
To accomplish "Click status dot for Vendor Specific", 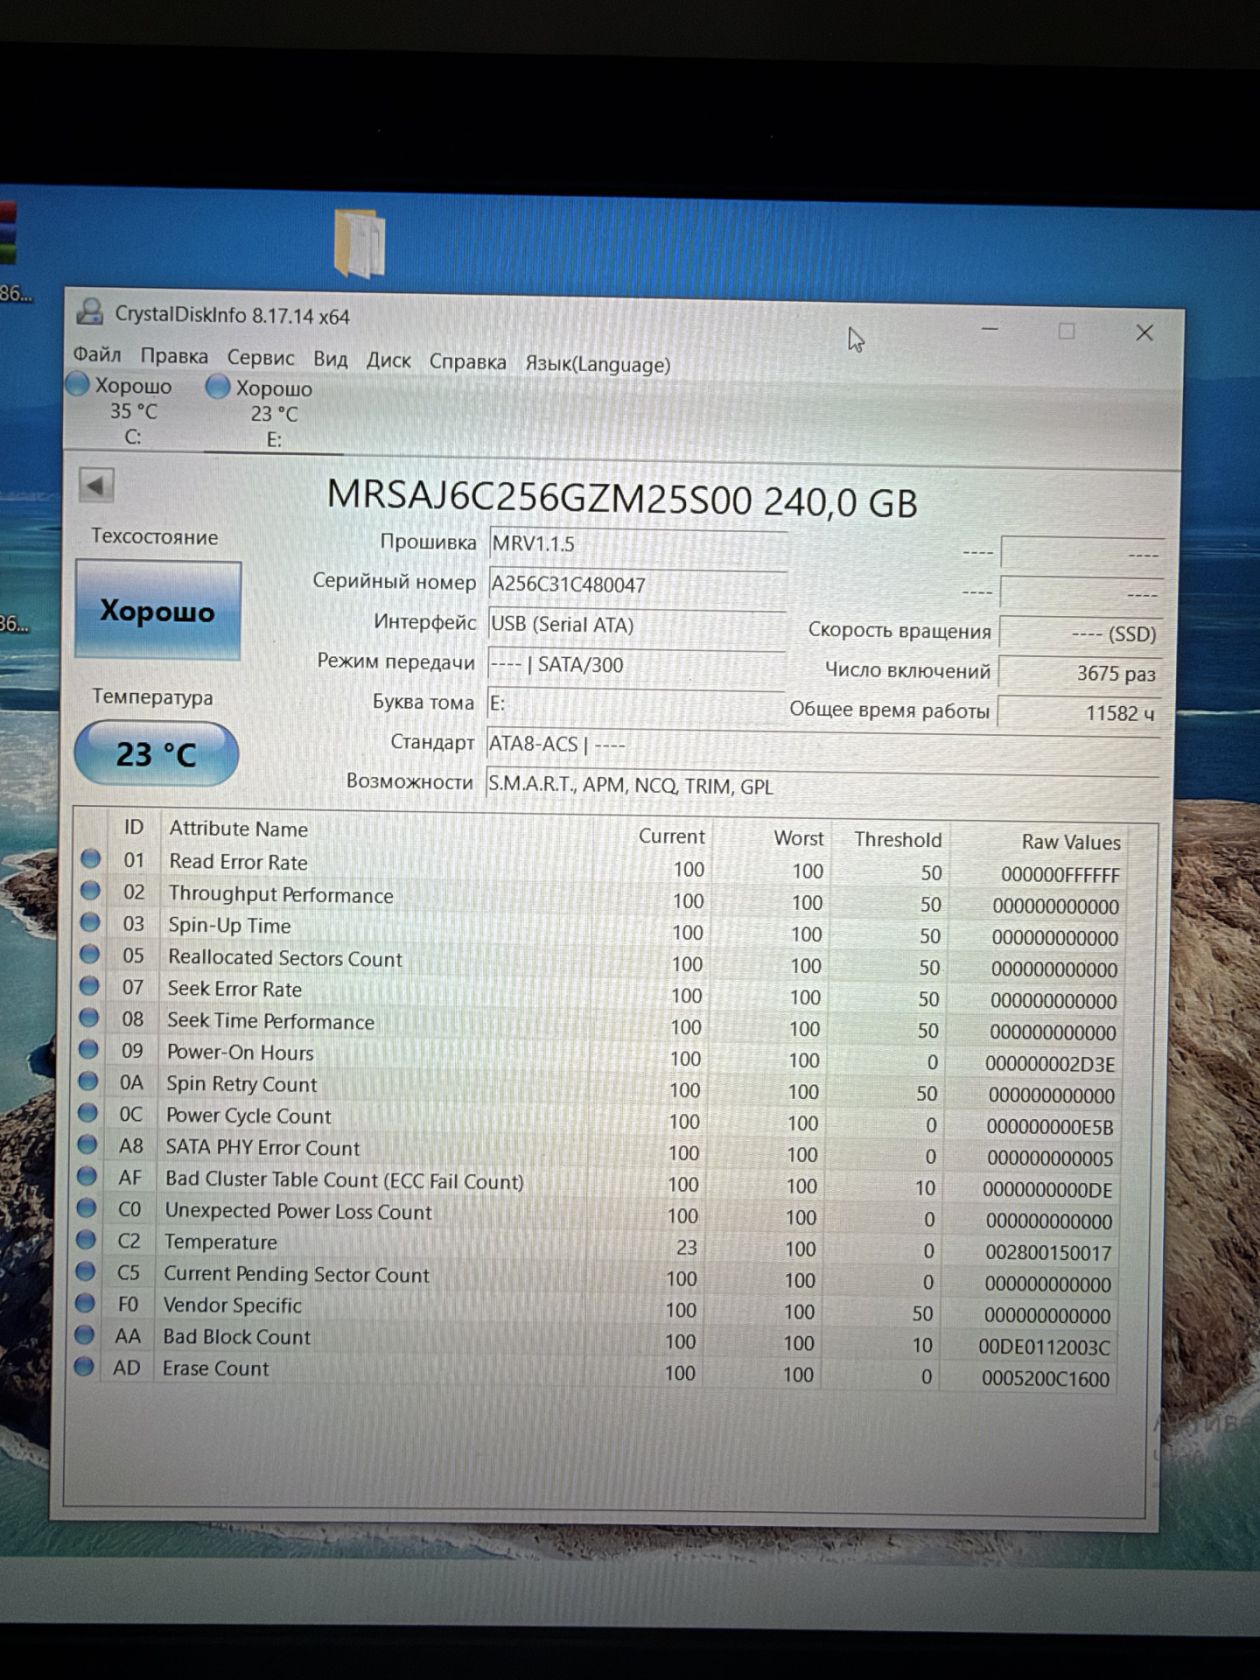I will coord(84,1303).
